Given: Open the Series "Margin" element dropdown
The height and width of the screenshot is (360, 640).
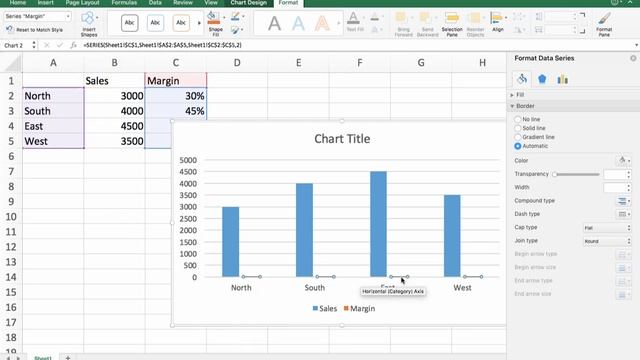Looking at the screenshot, I should [68, 16].
